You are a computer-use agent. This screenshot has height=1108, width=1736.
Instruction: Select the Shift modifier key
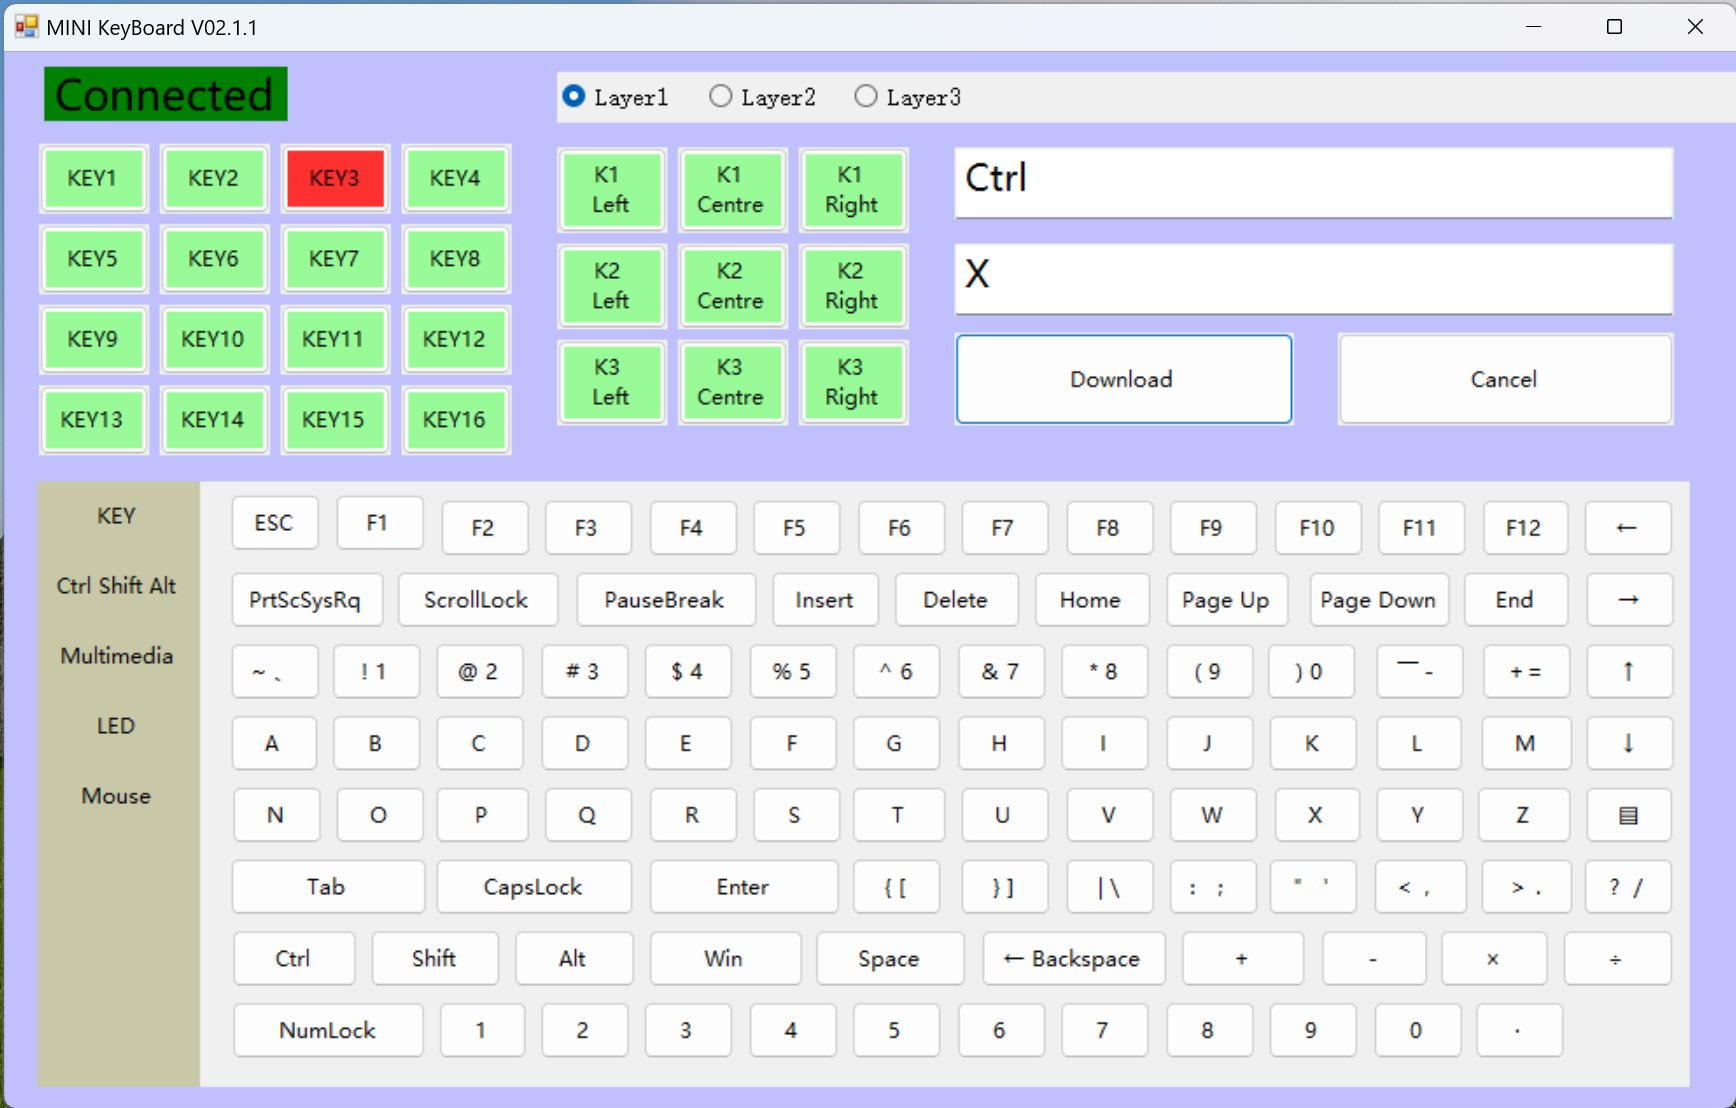click(x=434, y=959)
